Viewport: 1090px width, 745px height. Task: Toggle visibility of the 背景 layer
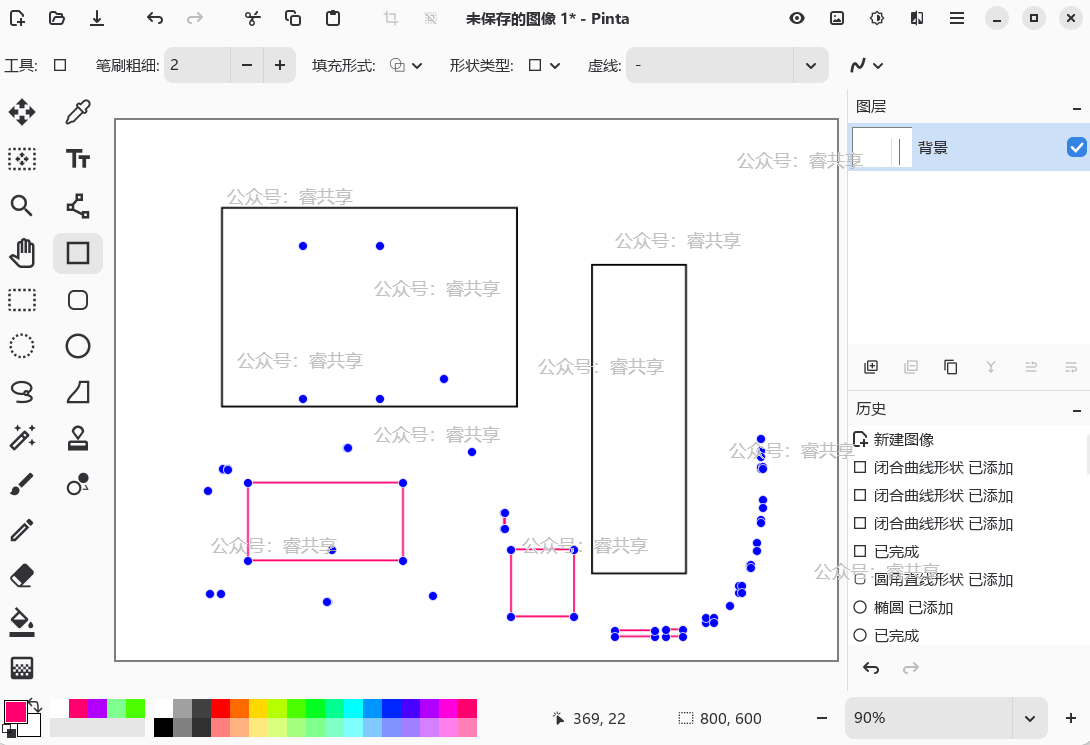pyautogui.click(x=1076, y=148)
